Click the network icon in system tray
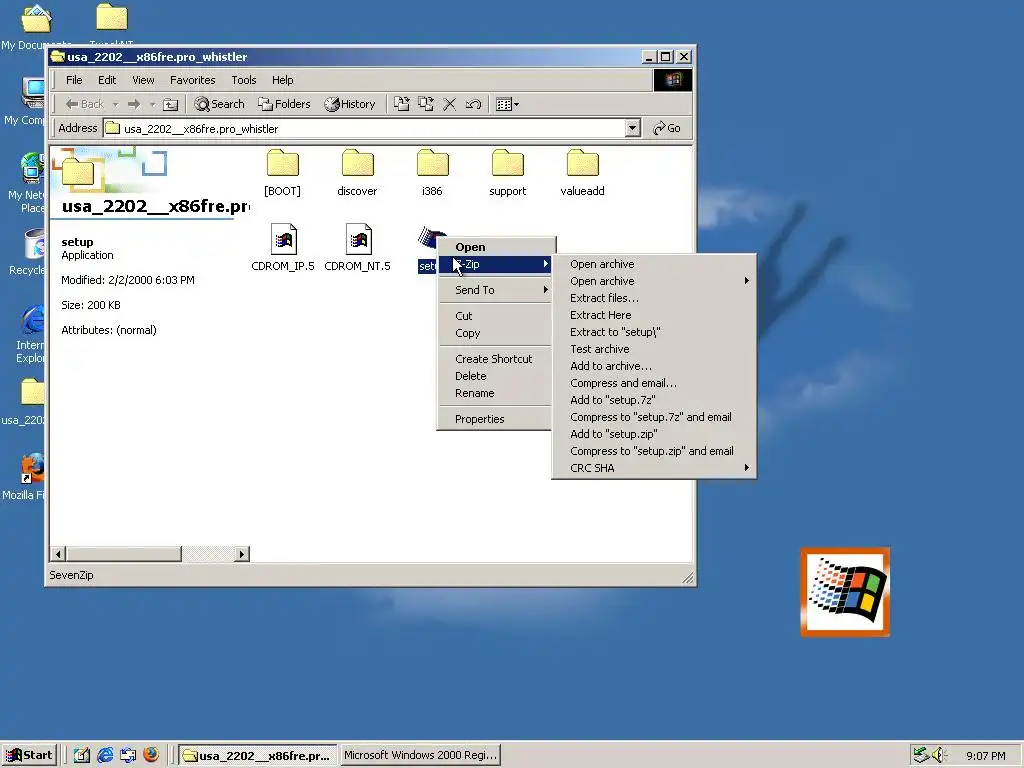 (921, 755)
